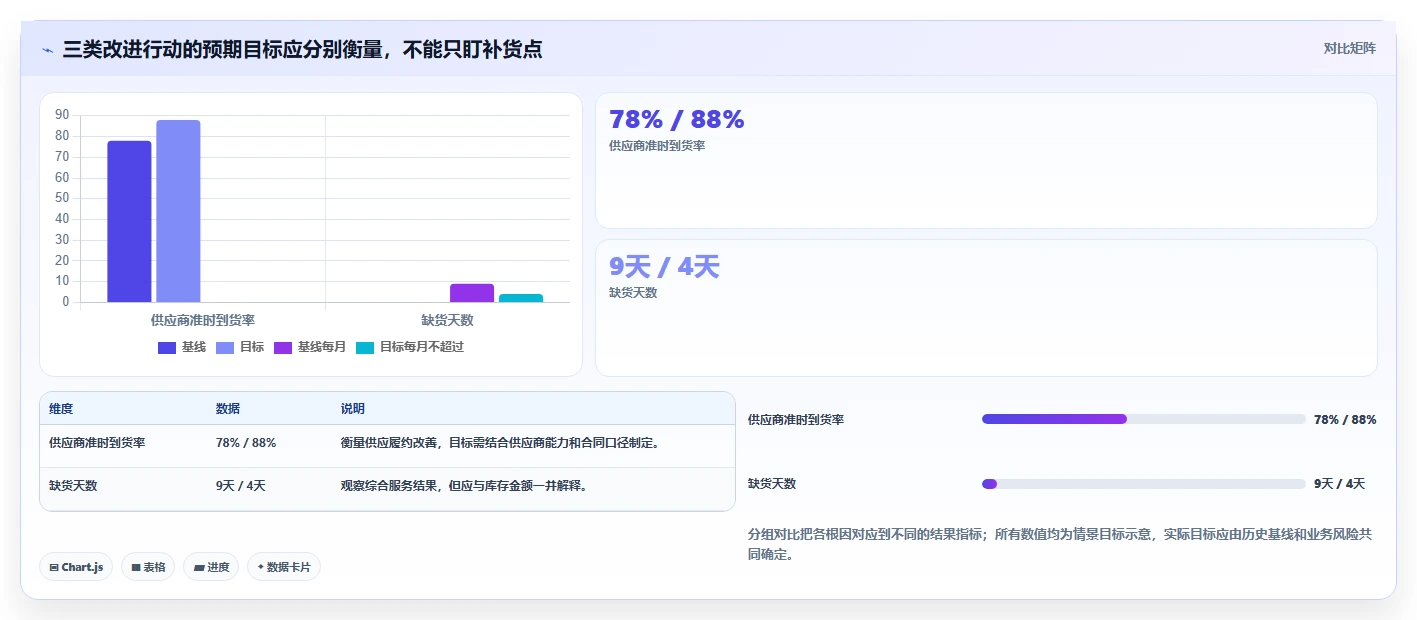
Task: Click the chart icon in Chart.js chip
Action: click(54, 567)
